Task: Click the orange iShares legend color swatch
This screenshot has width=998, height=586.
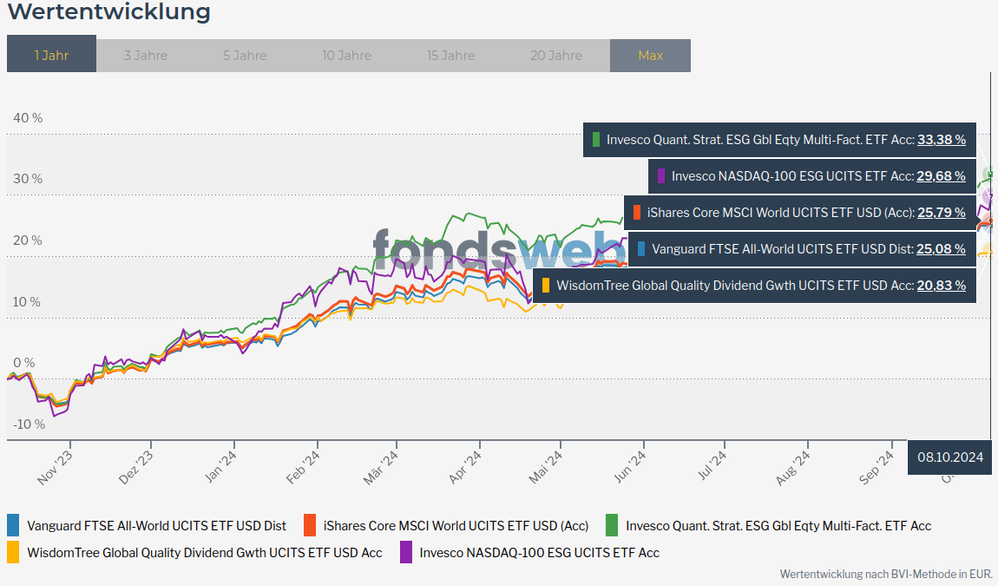Action: (310, 525)
